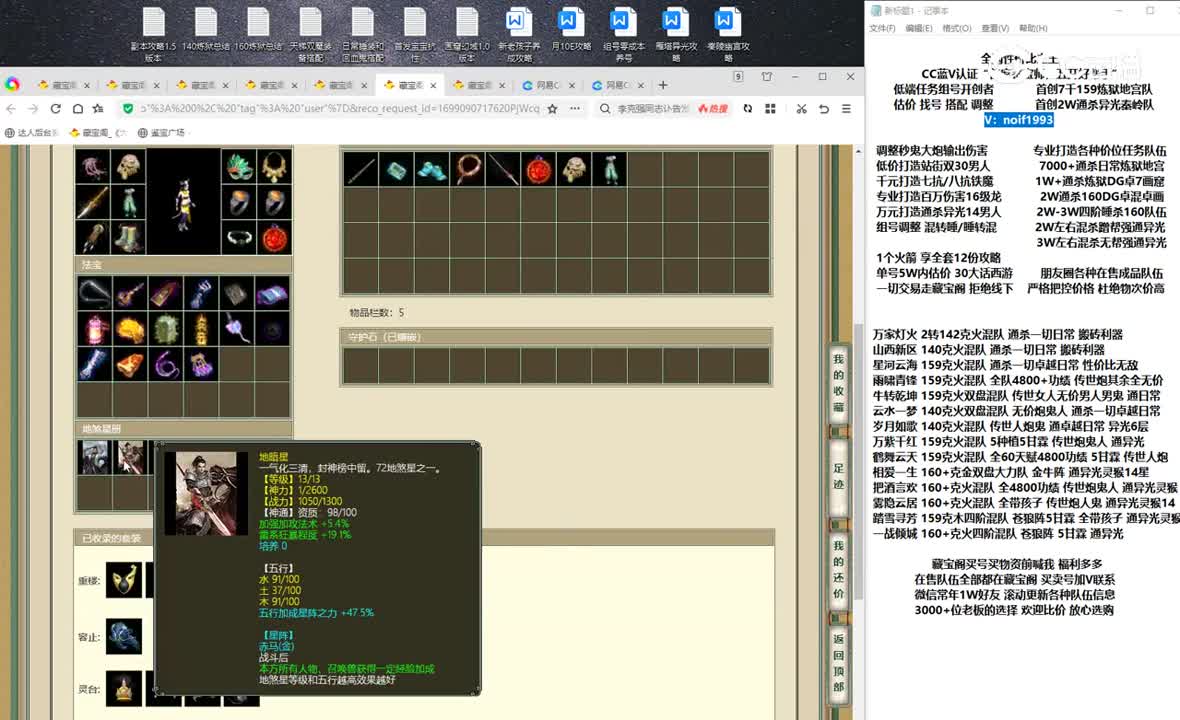Screen dimensions: 1180x720
Task: Click the bead necklace in inventory grid
Action: [467, 170]
